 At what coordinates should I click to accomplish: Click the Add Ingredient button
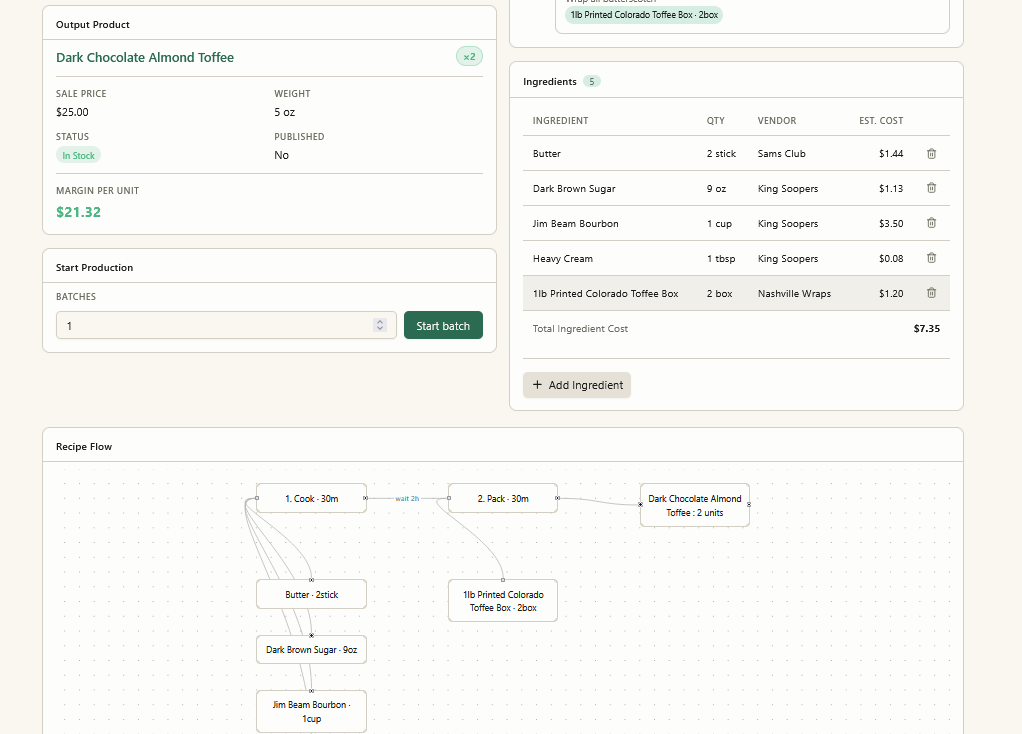pos(577,385)
